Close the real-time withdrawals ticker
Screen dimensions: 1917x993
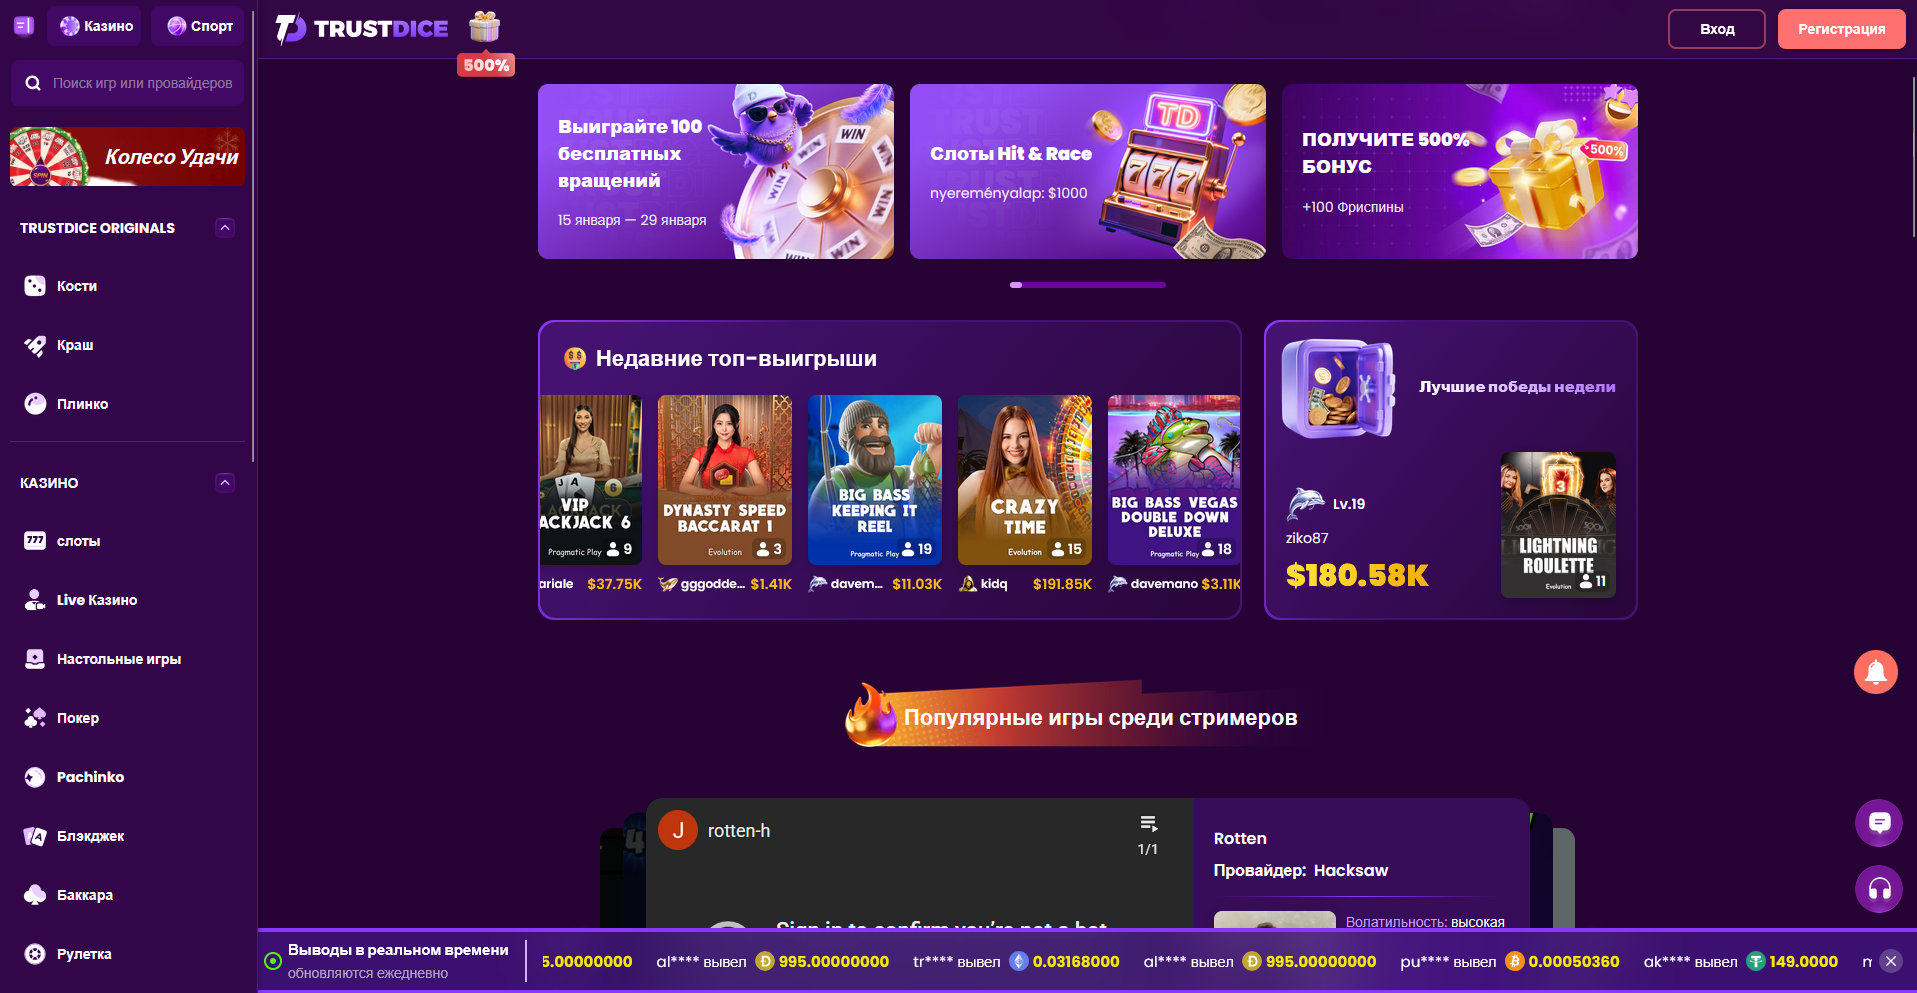click(1890, 961)
